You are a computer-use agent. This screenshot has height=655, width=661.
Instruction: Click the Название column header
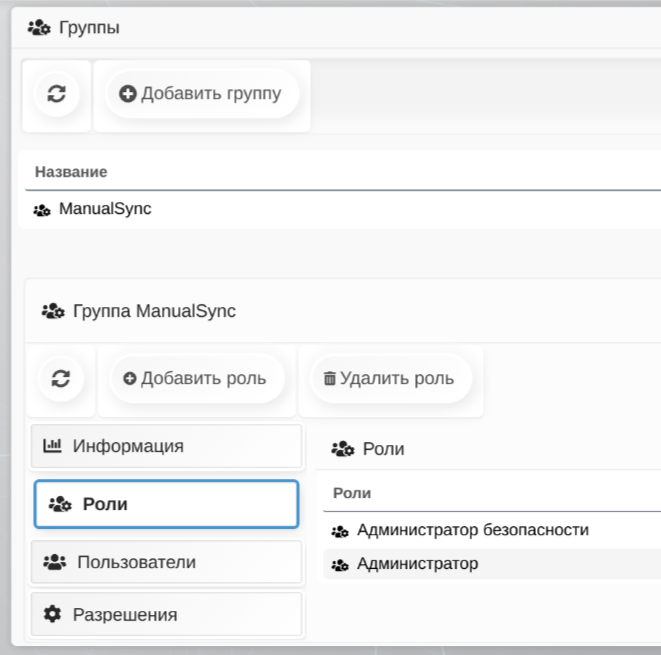(x=71, y=172)
